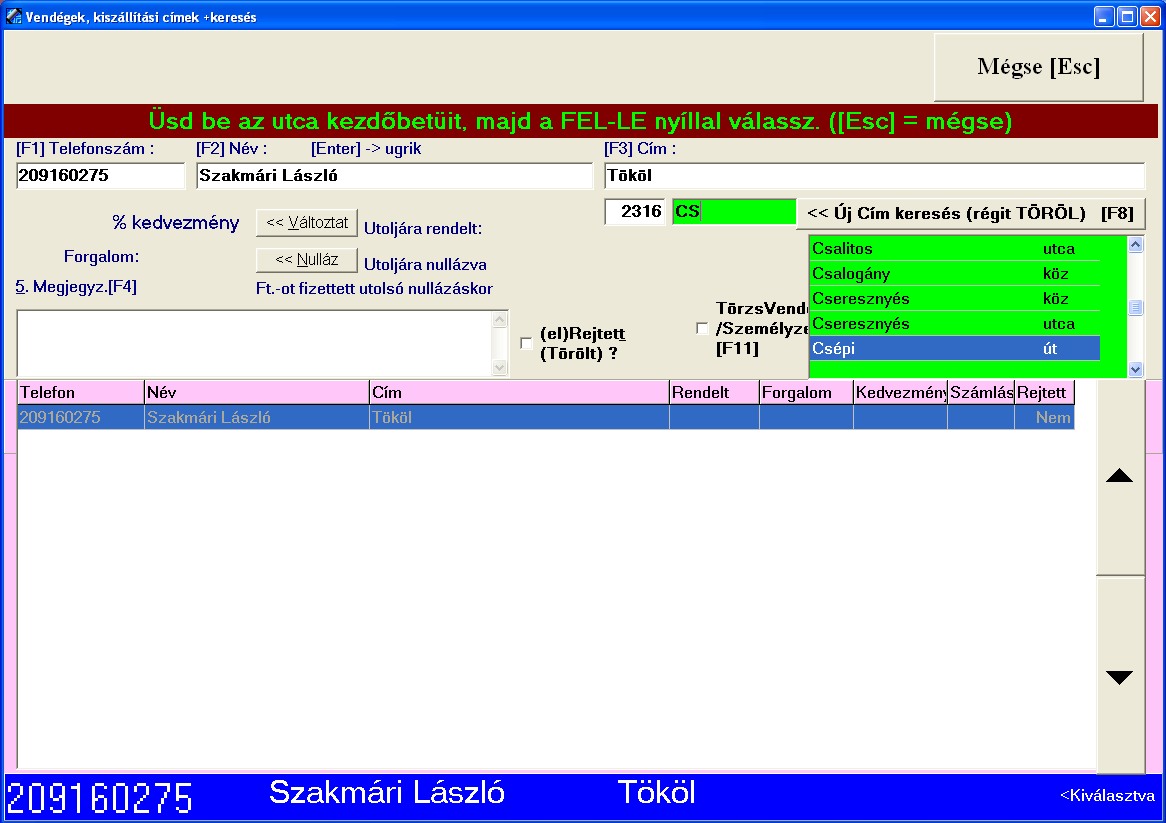Click the Rendelt column header
The width and height of the screenshot is (1166, 823).
[714, 393]
